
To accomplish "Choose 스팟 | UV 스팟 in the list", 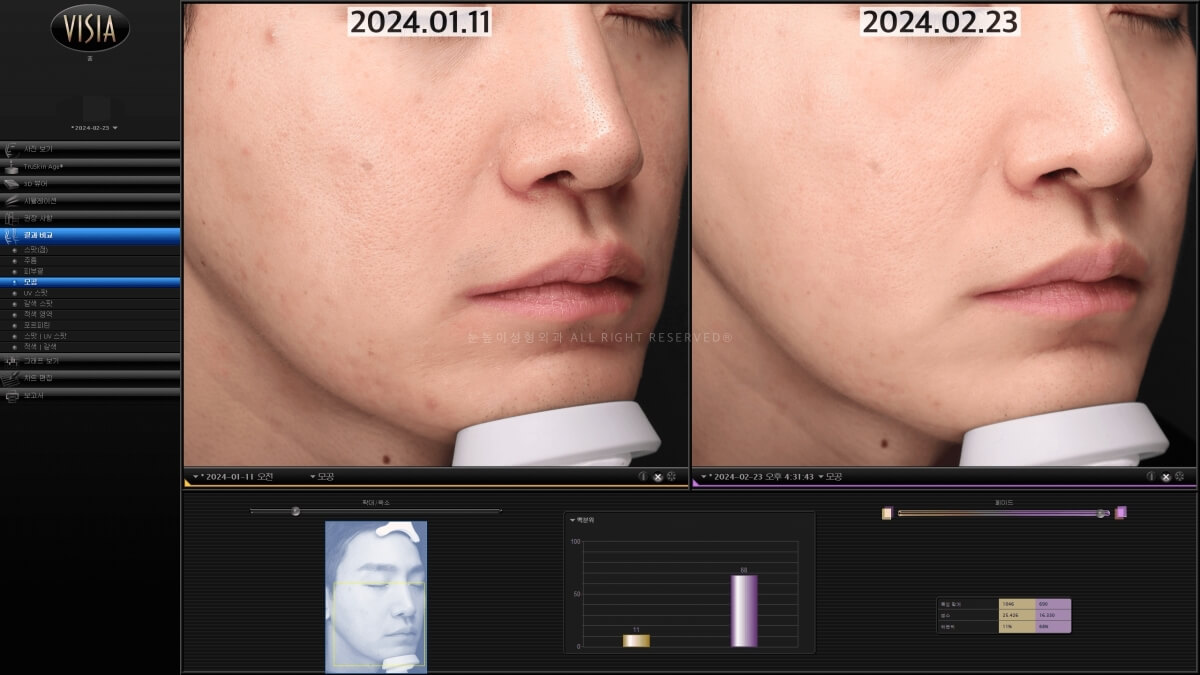I will coord(90,336).
